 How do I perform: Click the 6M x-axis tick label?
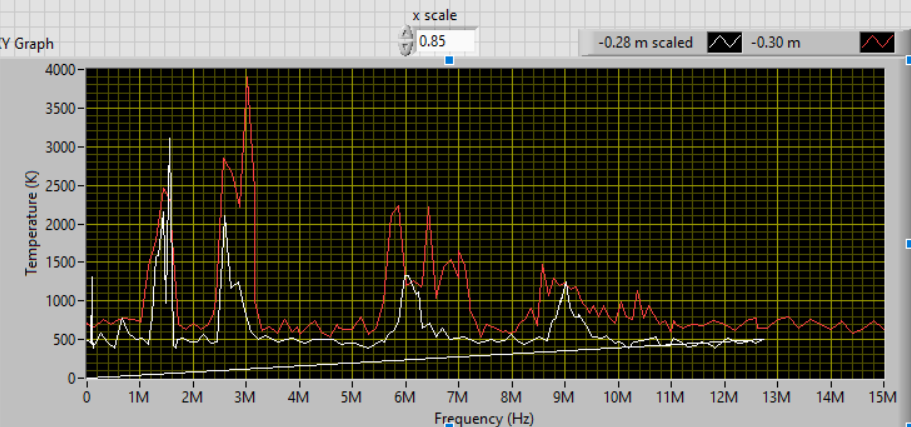coord(405,397)
